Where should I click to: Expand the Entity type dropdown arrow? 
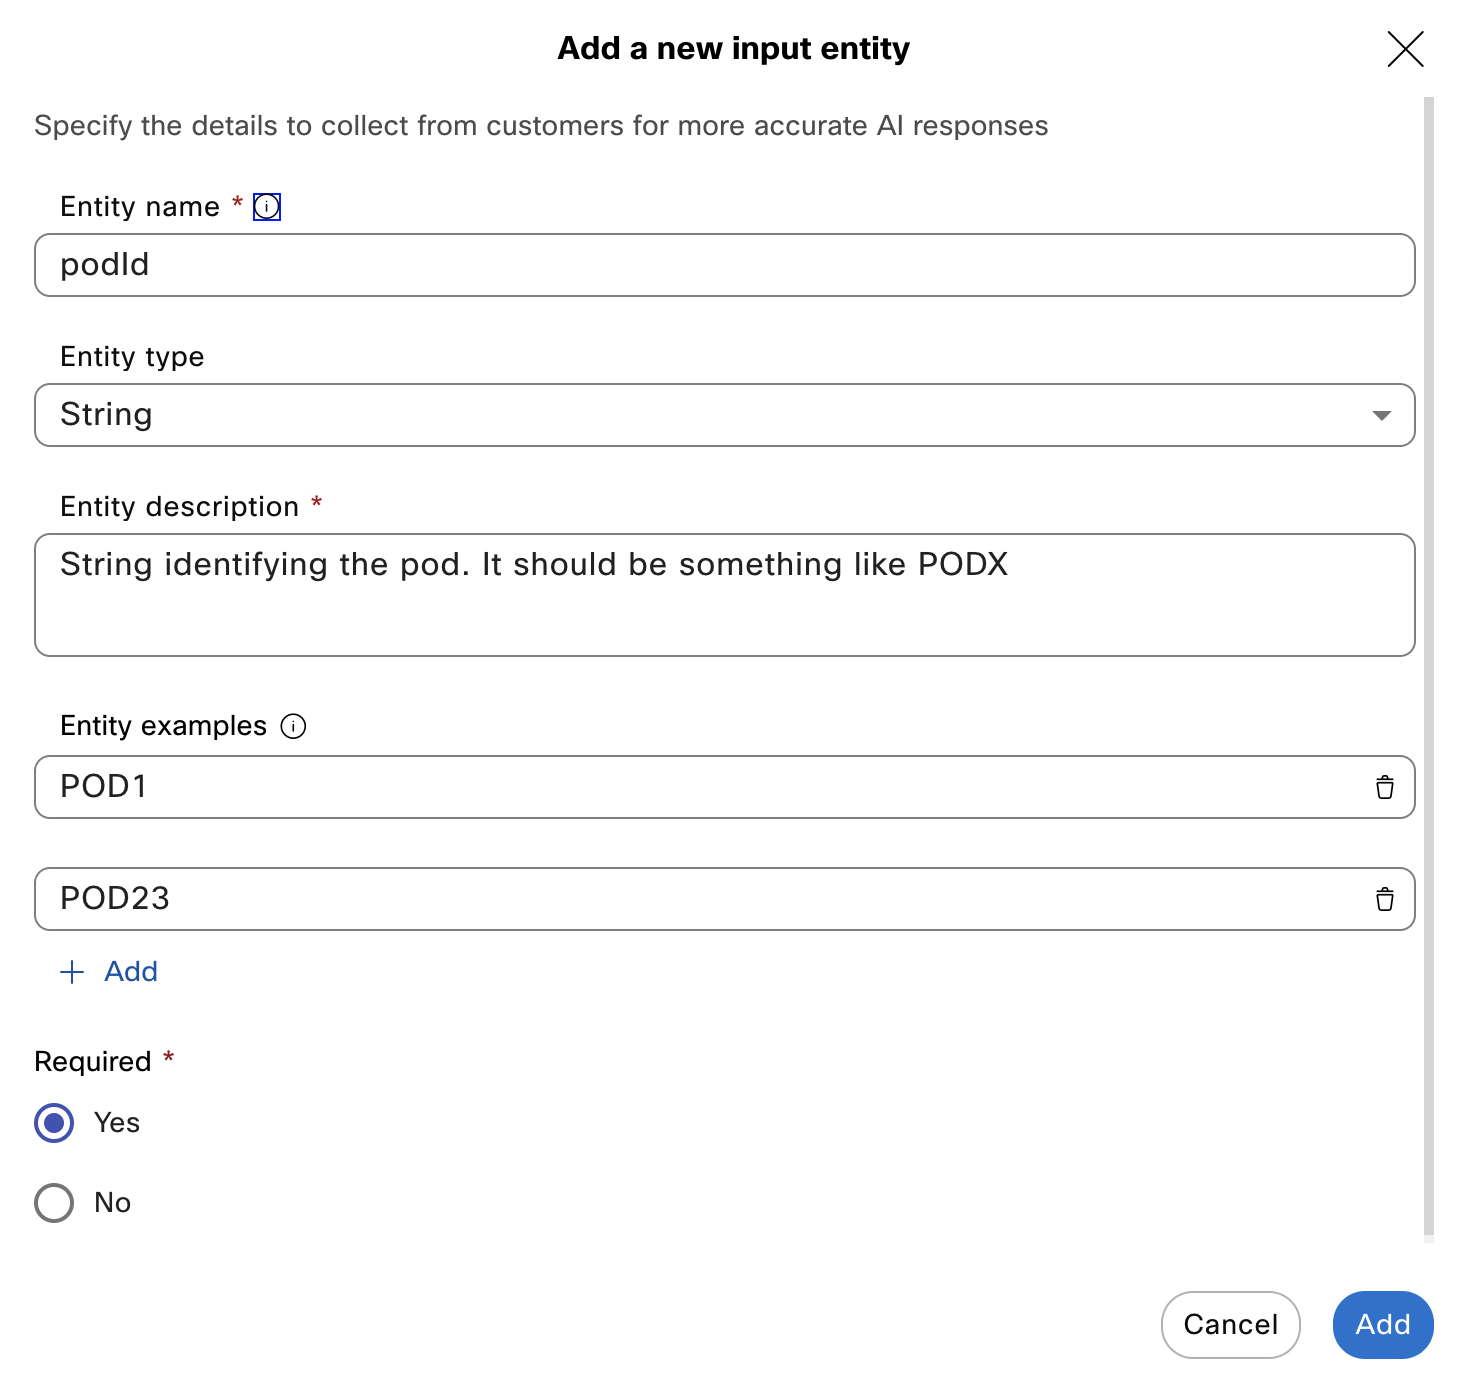pyautogui.click(x=1381, y=415)
